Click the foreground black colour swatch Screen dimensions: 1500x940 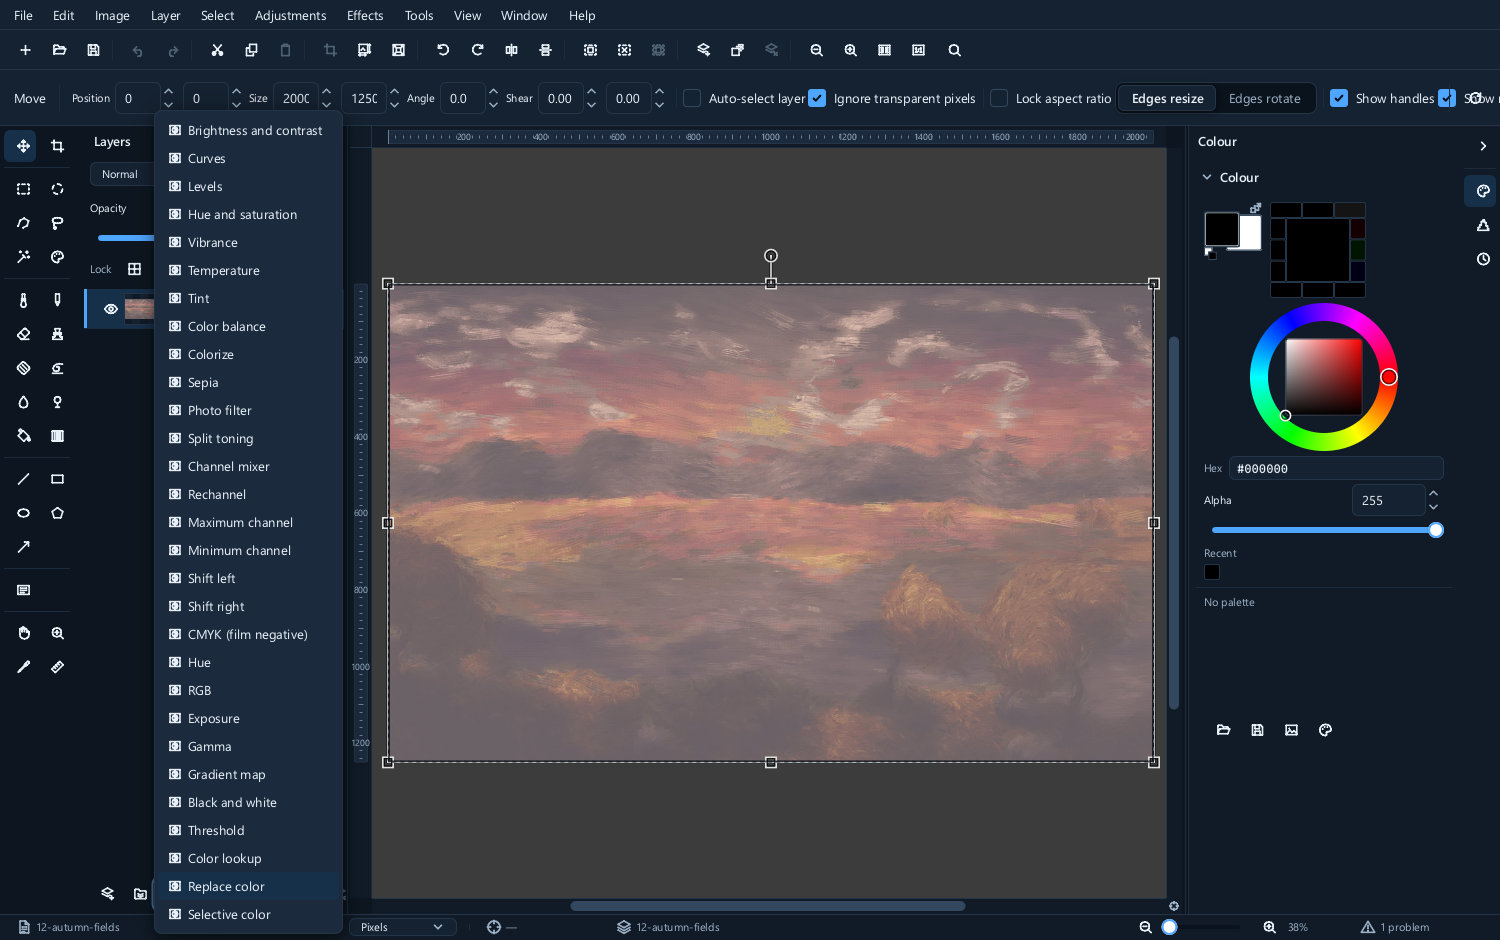pyautogui.click(x=1221, y=229)
